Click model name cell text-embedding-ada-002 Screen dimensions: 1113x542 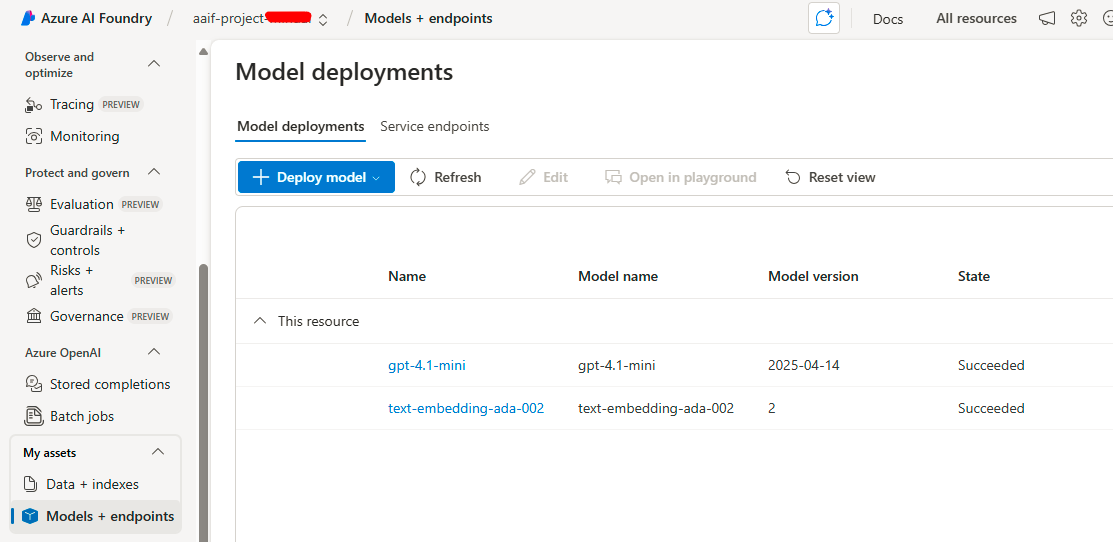(x=656, y=408)
